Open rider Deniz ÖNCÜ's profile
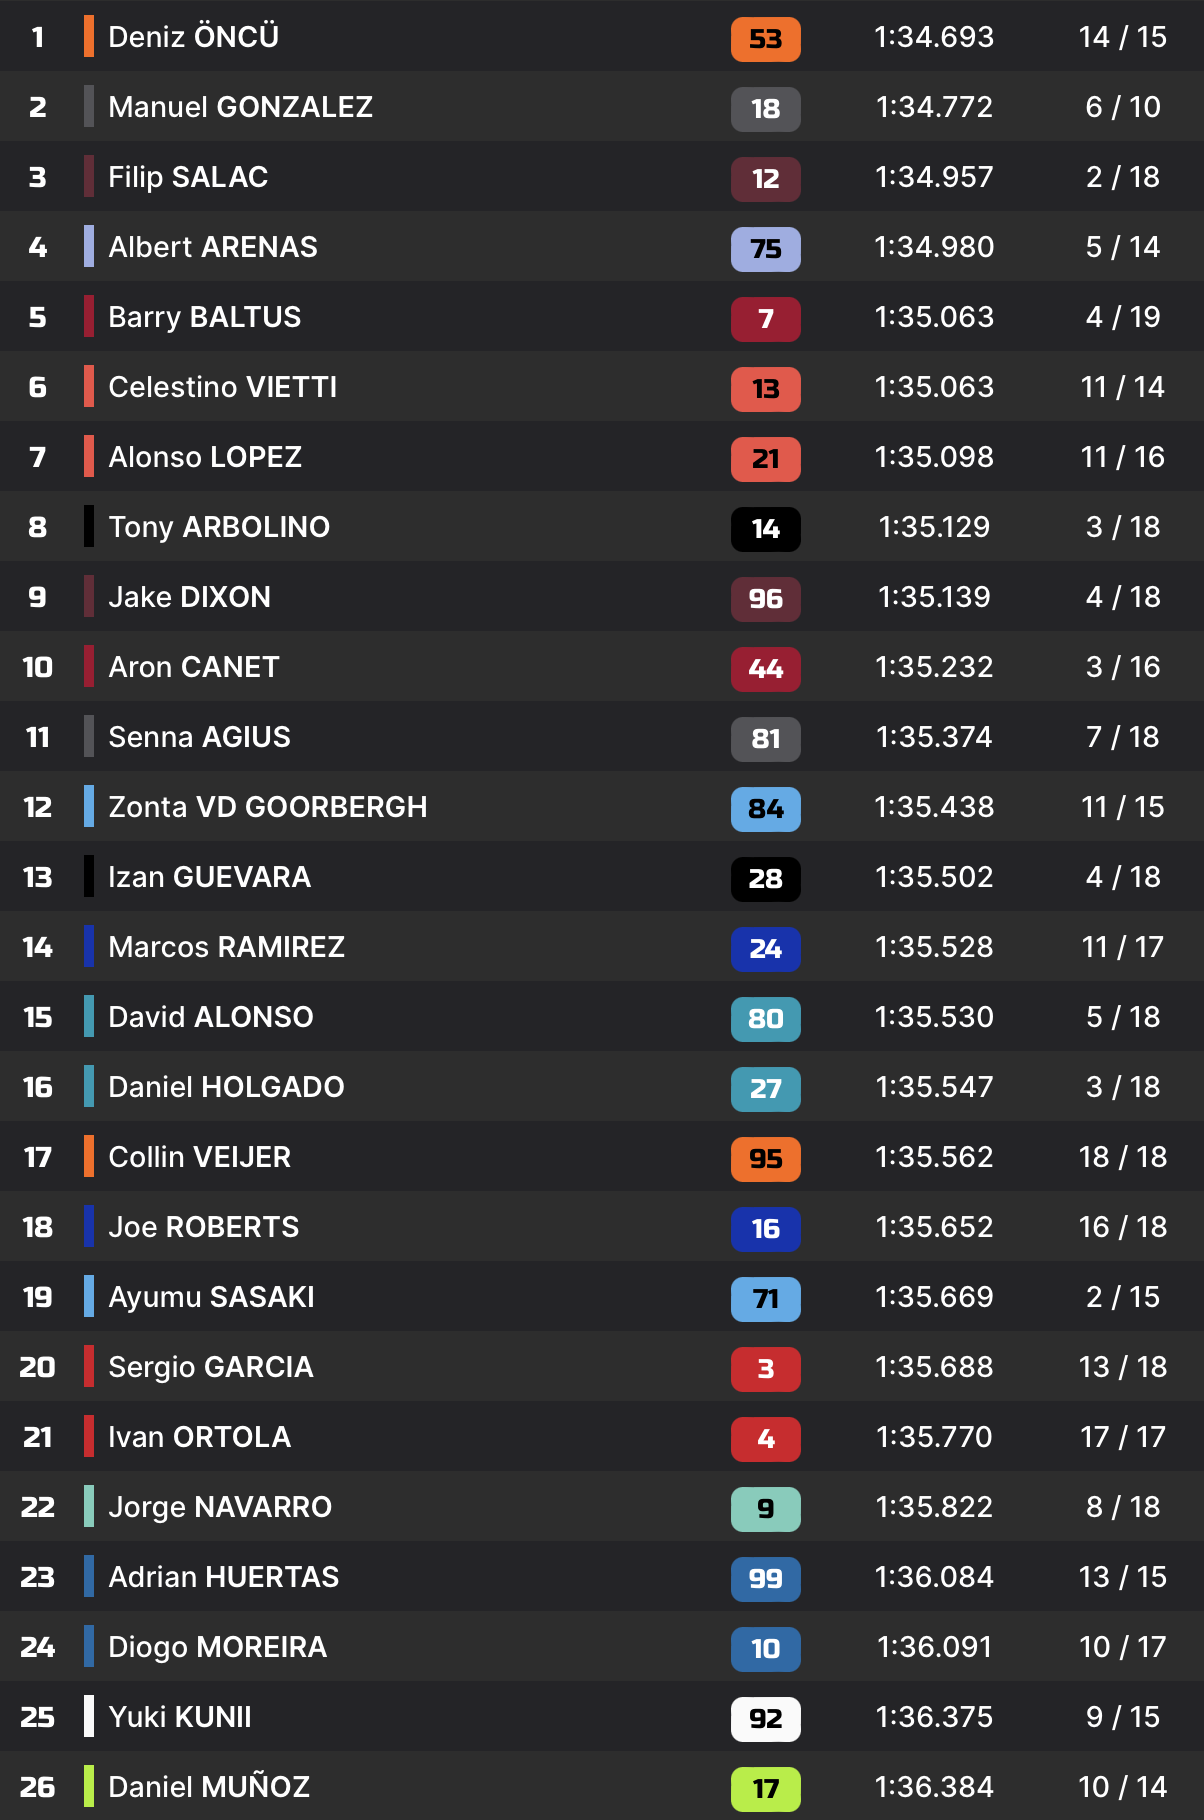Screen dimensions: 1204x1820 coord(193,37)
